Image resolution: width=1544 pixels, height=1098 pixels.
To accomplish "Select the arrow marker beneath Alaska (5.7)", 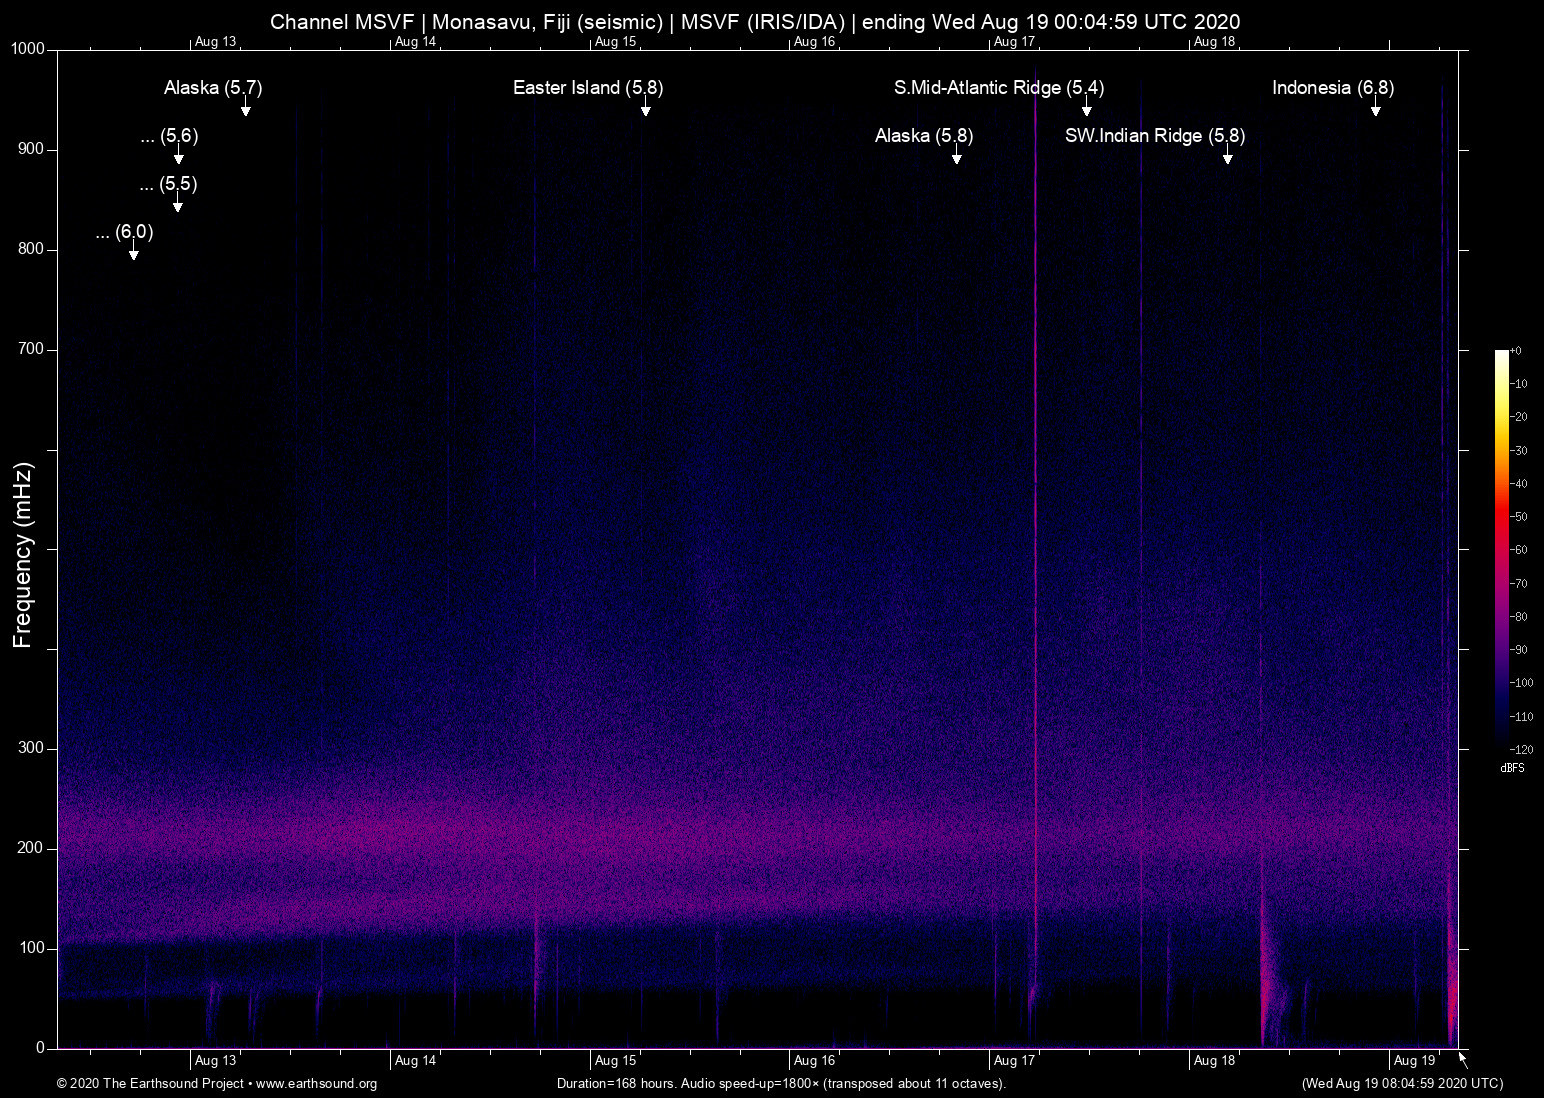I will point(245,108).
